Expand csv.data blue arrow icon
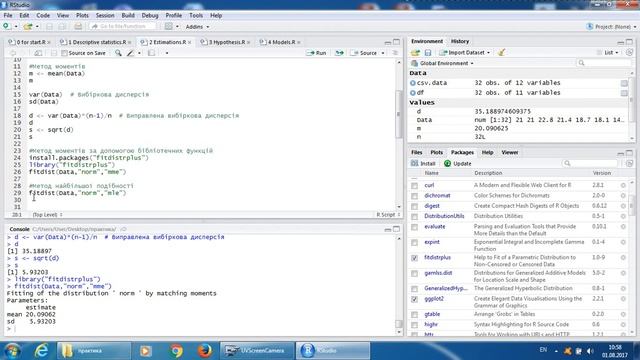Image resolution: width=640 pixels, height=360 pixels. click(413, 83)
